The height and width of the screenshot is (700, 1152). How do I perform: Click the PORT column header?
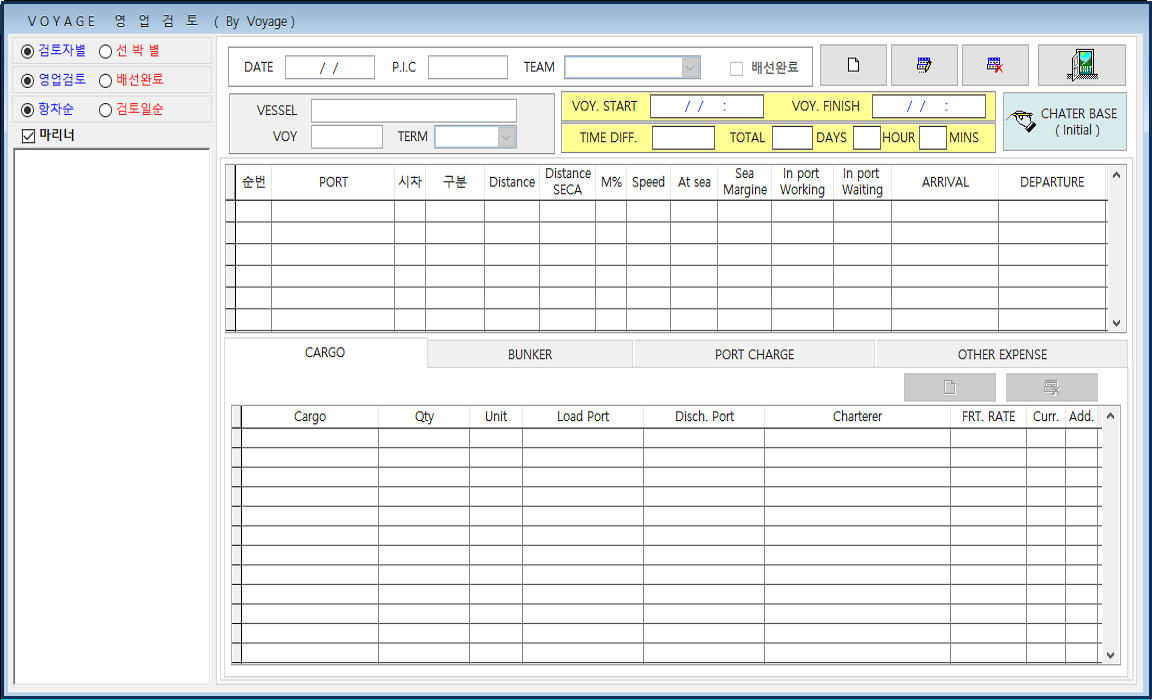334,182
